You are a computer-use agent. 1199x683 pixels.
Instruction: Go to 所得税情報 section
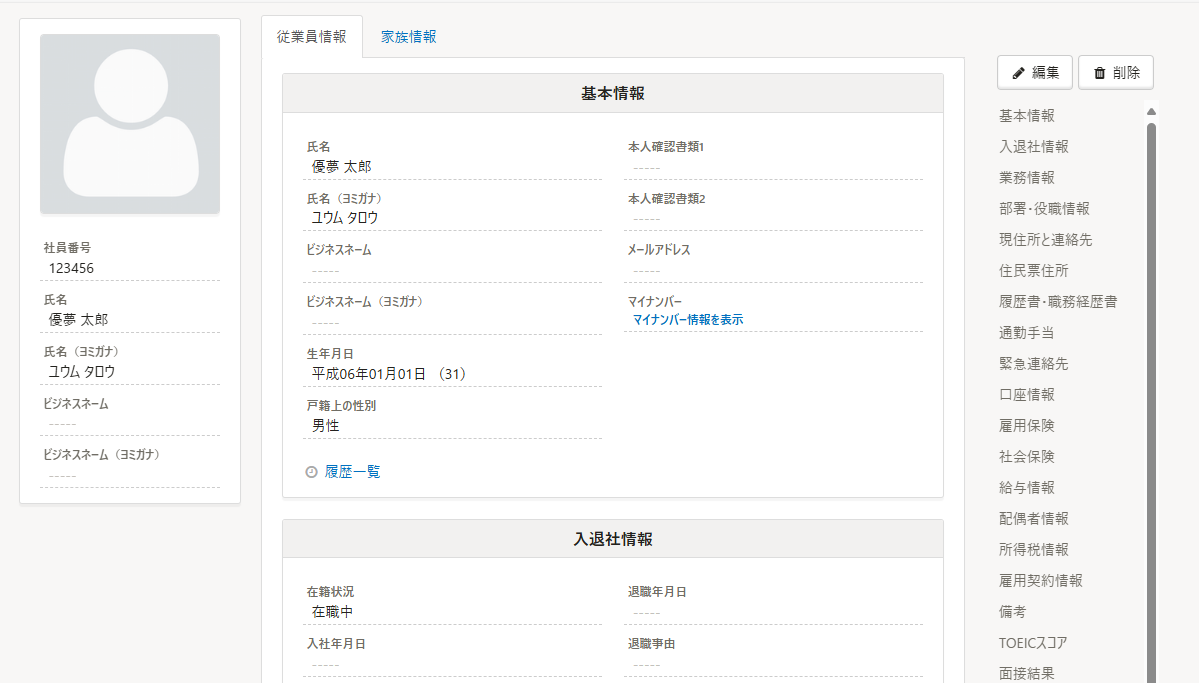click(1034, 549)
